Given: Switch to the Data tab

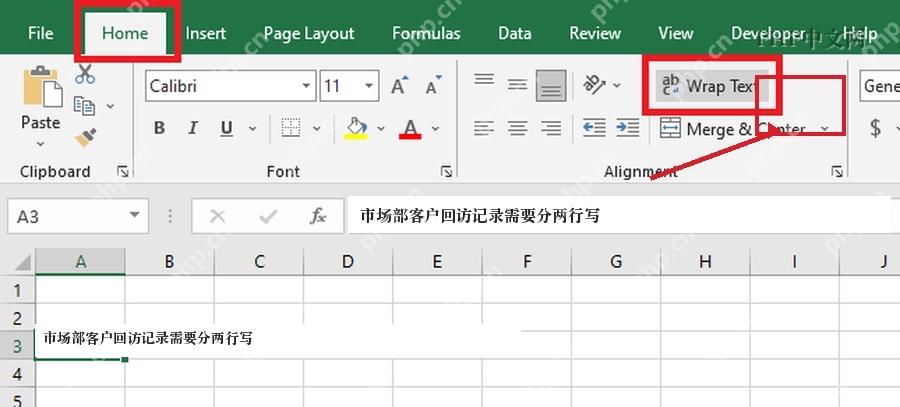Looking at the screenshot, I should [514, 33].
